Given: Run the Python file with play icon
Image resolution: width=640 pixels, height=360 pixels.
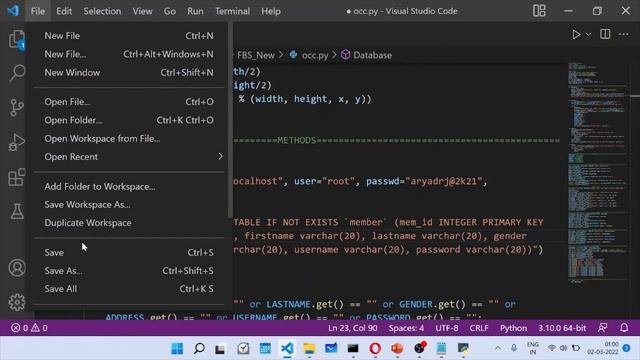Looking at the screenshot, I should point(576,35).
